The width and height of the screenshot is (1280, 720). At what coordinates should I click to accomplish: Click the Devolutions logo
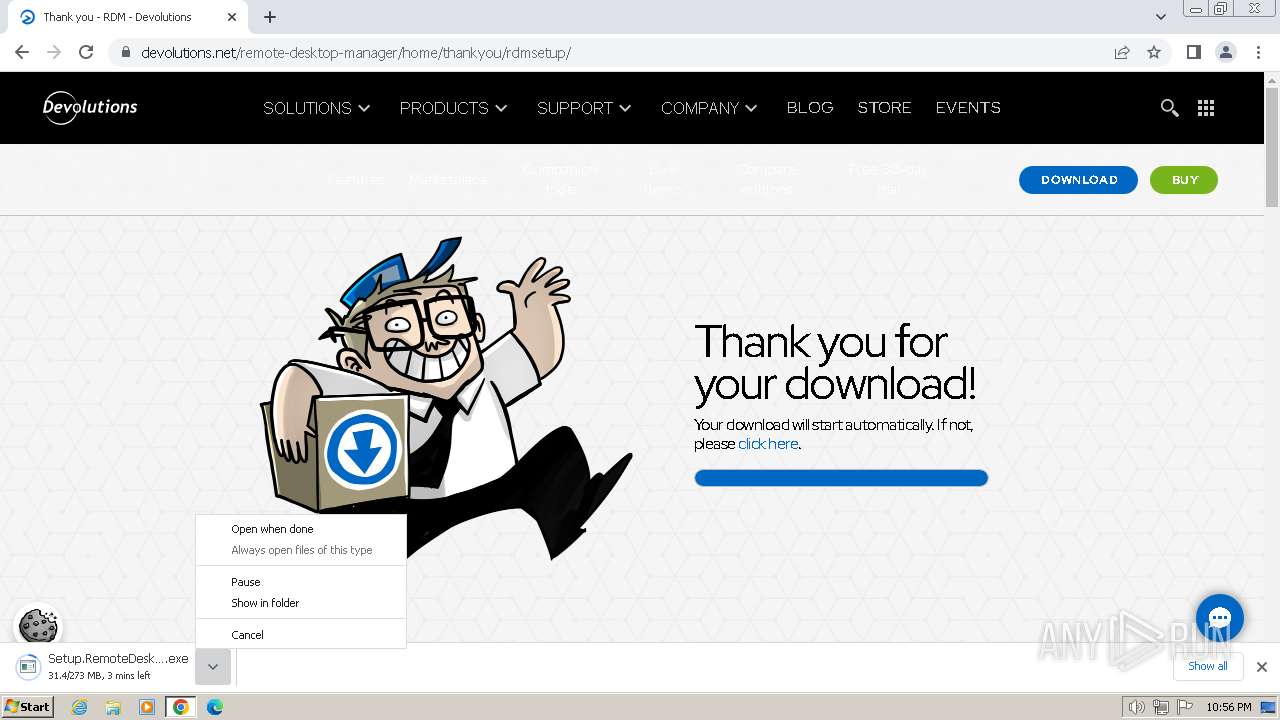pyautogui.click(x=90, y=107)
